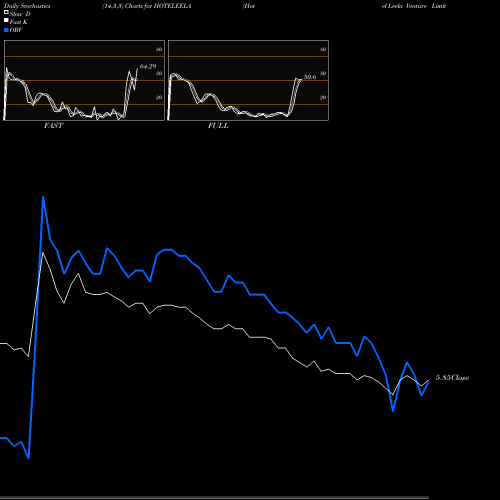This screenshot has height=500, width=500.
Task: Click the blue OBV legend swatch
Action: [6, 30]
